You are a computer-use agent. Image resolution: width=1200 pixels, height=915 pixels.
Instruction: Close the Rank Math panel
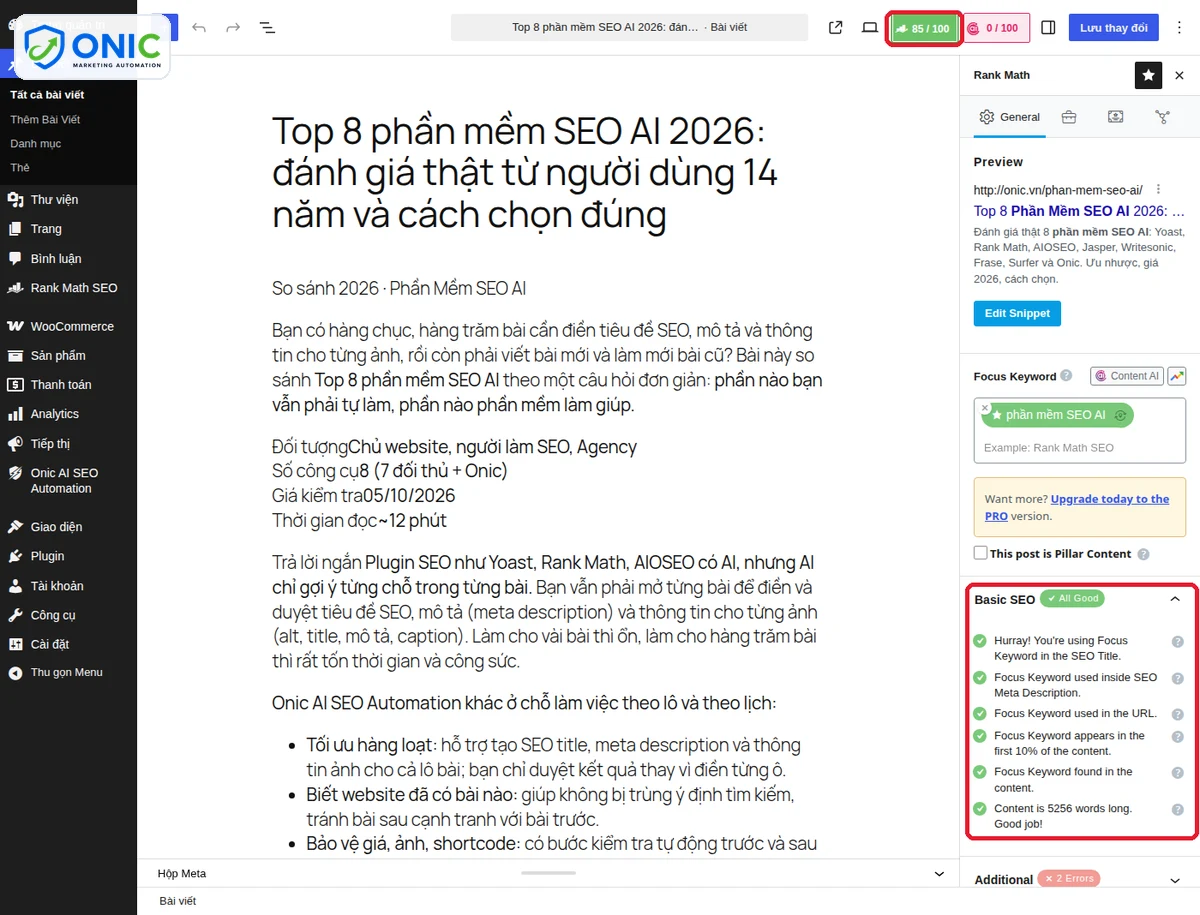[1179, 75]
